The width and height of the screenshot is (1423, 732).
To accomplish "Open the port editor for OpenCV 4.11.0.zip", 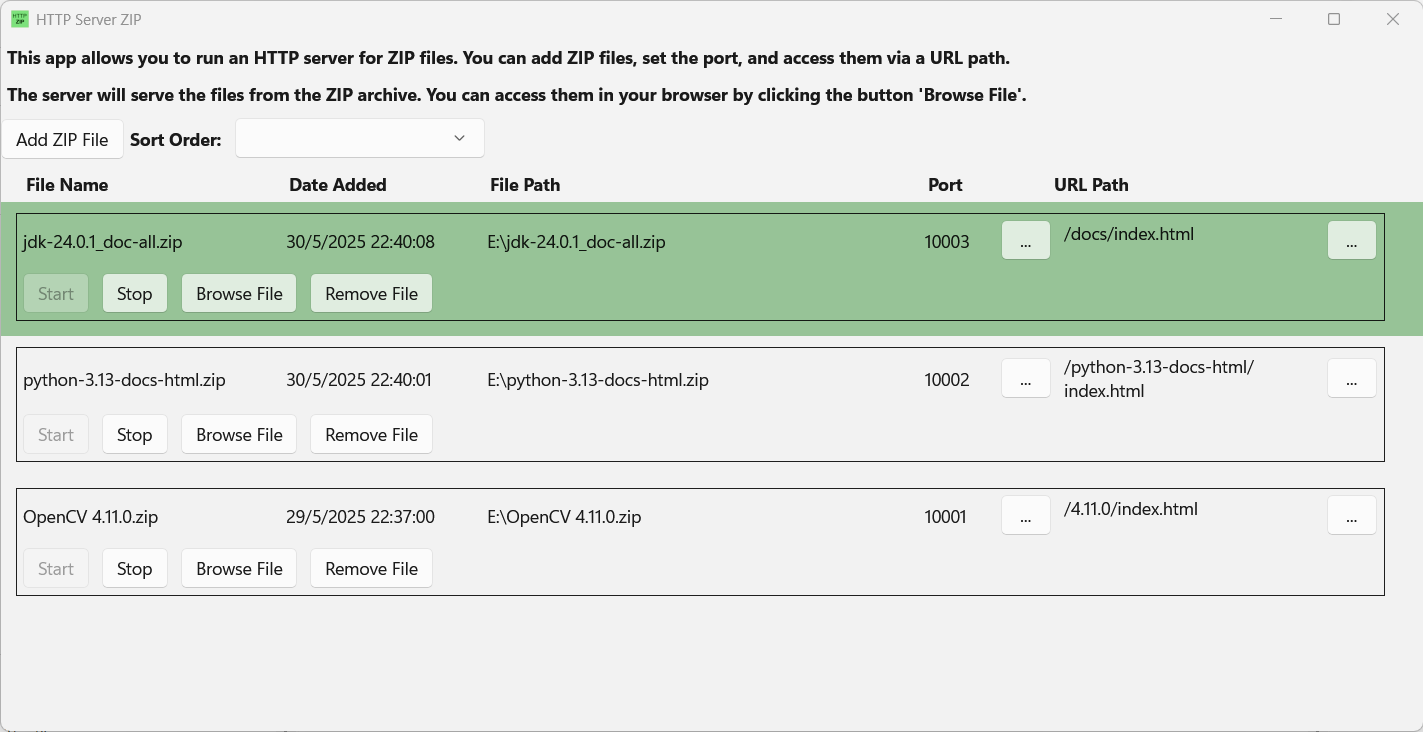I will [1025, 515].
